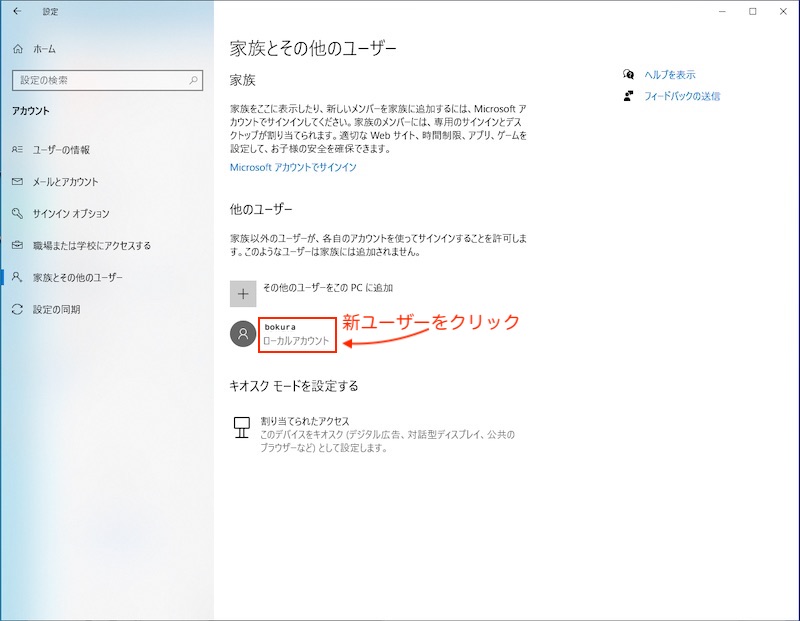Click the feedback icon beside フィードバックの送信

pos(629,96)
